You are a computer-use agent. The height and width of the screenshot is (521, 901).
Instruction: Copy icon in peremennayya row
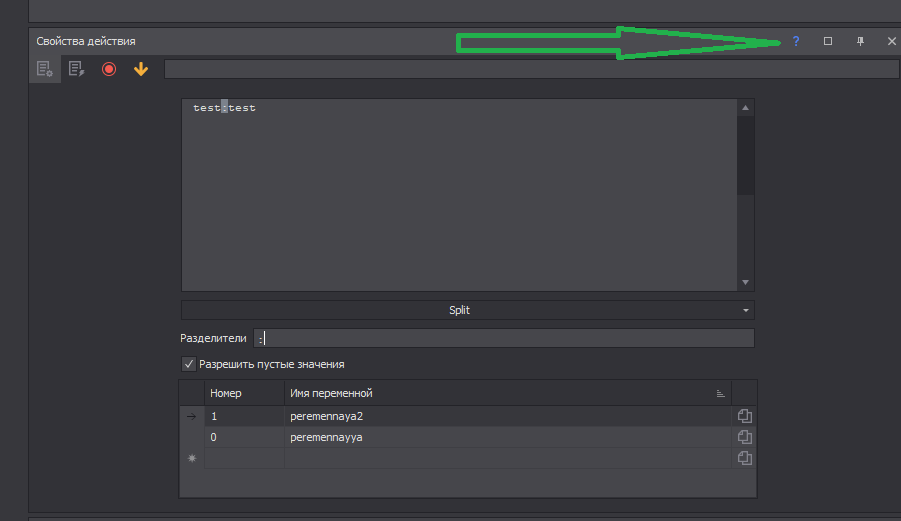745,437
